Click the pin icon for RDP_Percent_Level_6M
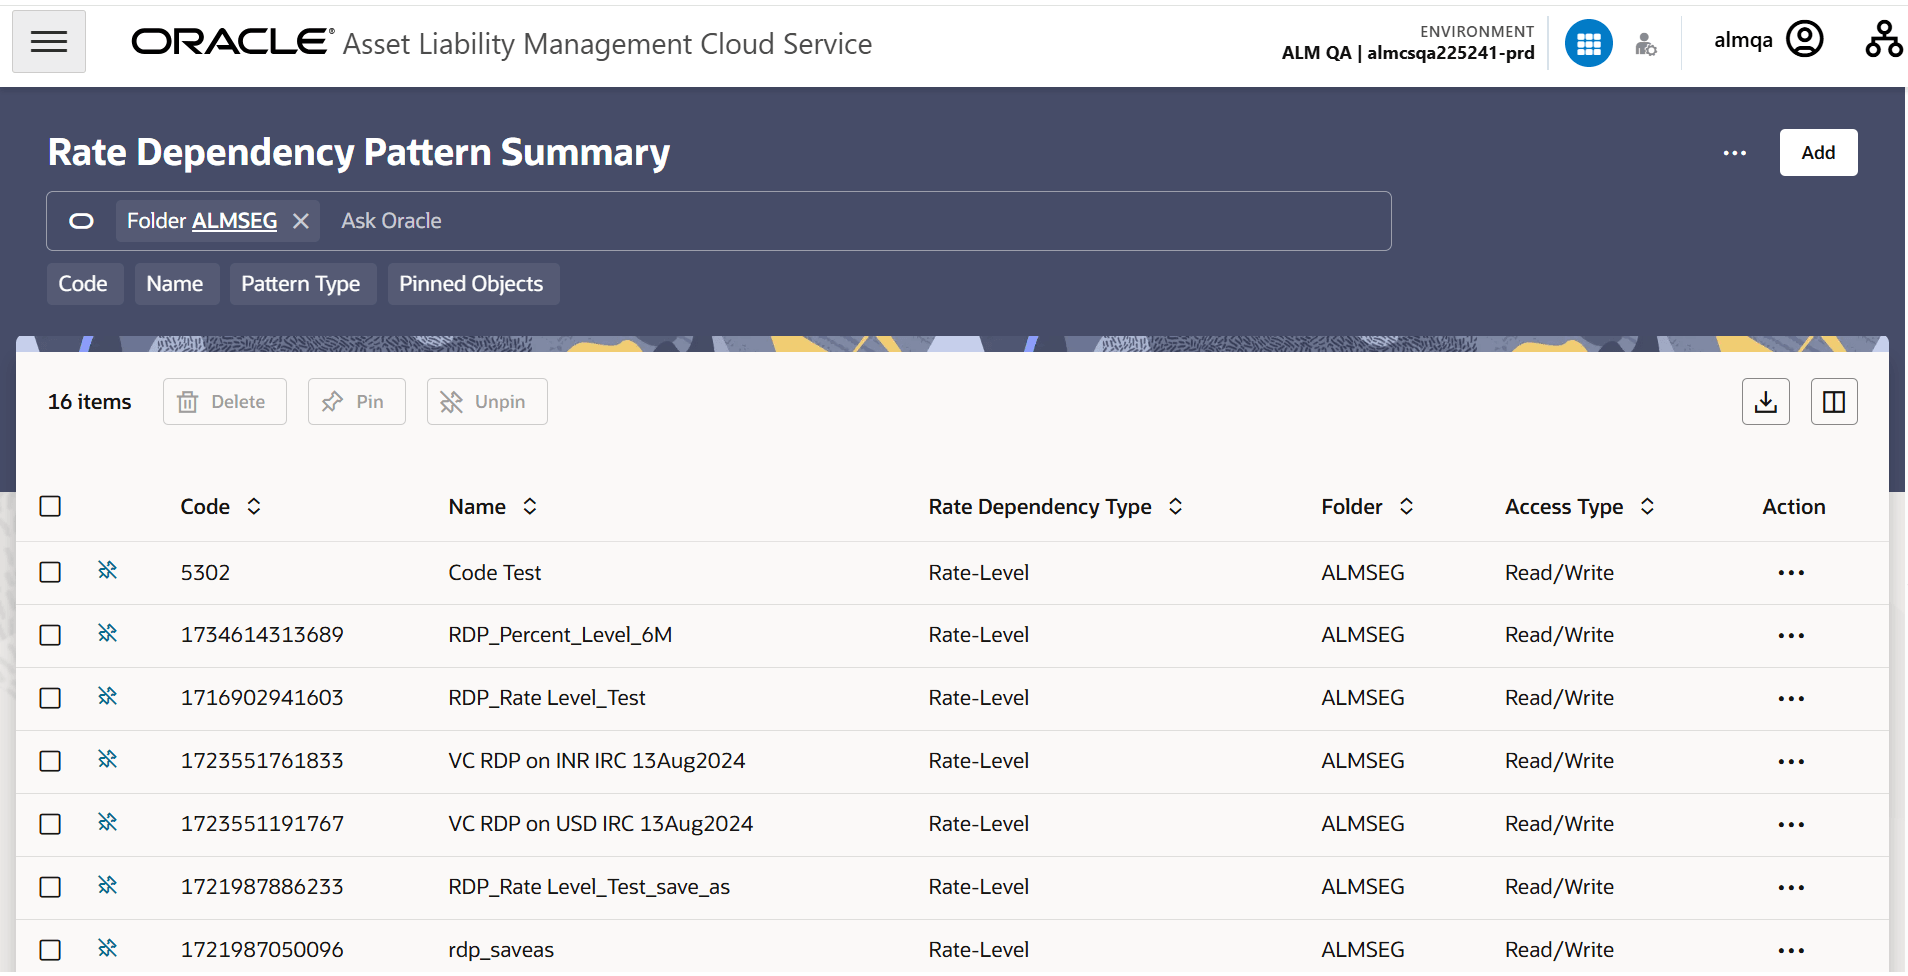The width and height of the screenshot is (1908, 976). click(x=108, y=634)
